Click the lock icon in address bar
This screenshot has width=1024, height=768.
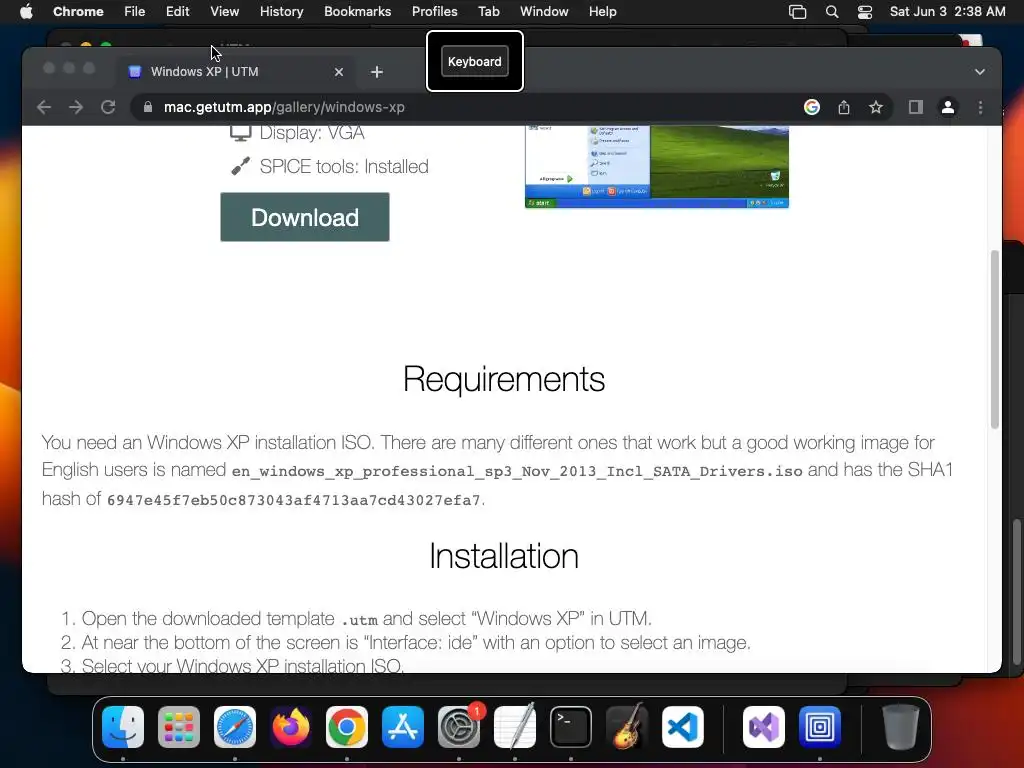[148, 107]
